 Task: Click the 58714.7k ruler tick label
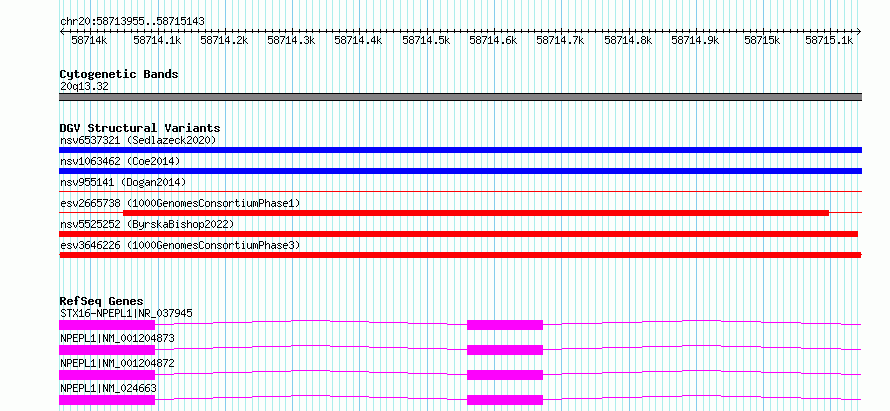coord(560,40)
